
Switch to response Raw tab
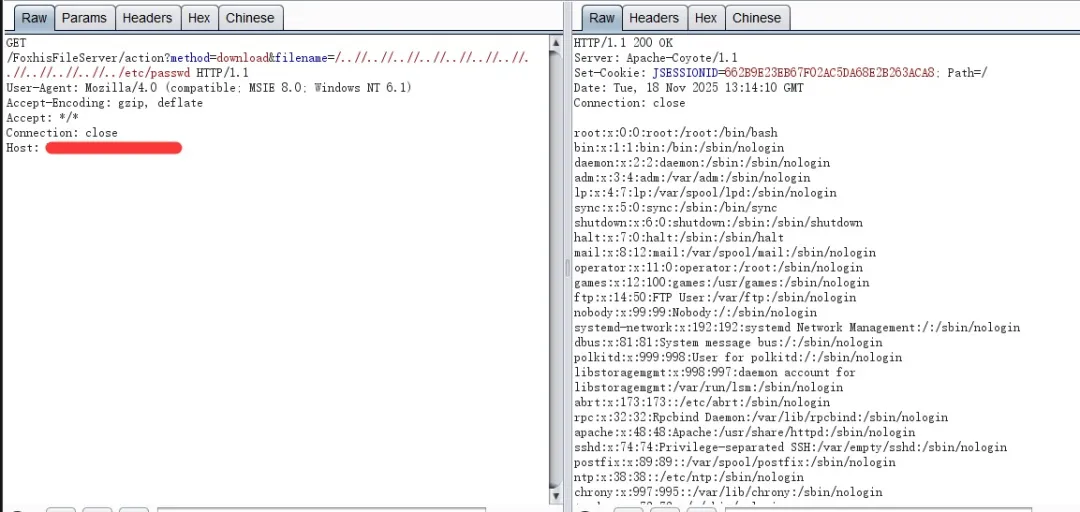pyautogui.click(x=602, y=18)
